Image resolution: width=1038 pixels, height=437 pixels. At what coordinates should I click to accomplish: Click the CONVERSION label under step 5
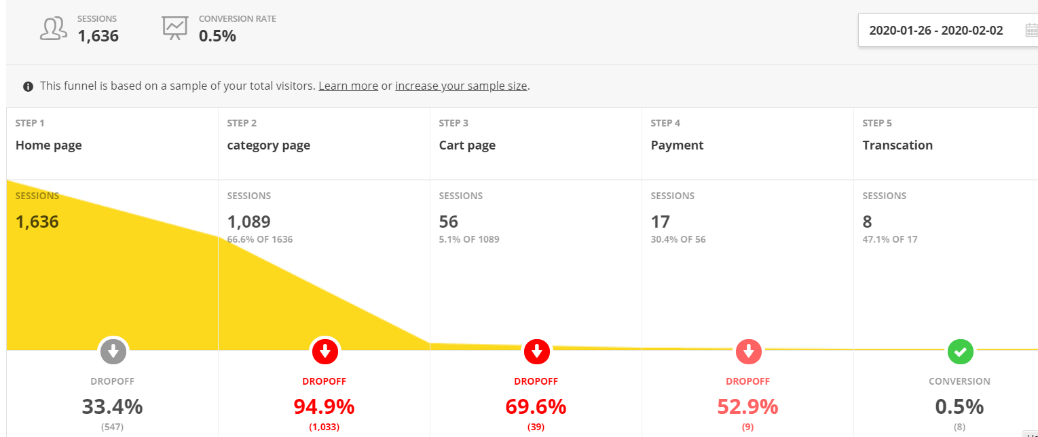(x=960, y=382)
